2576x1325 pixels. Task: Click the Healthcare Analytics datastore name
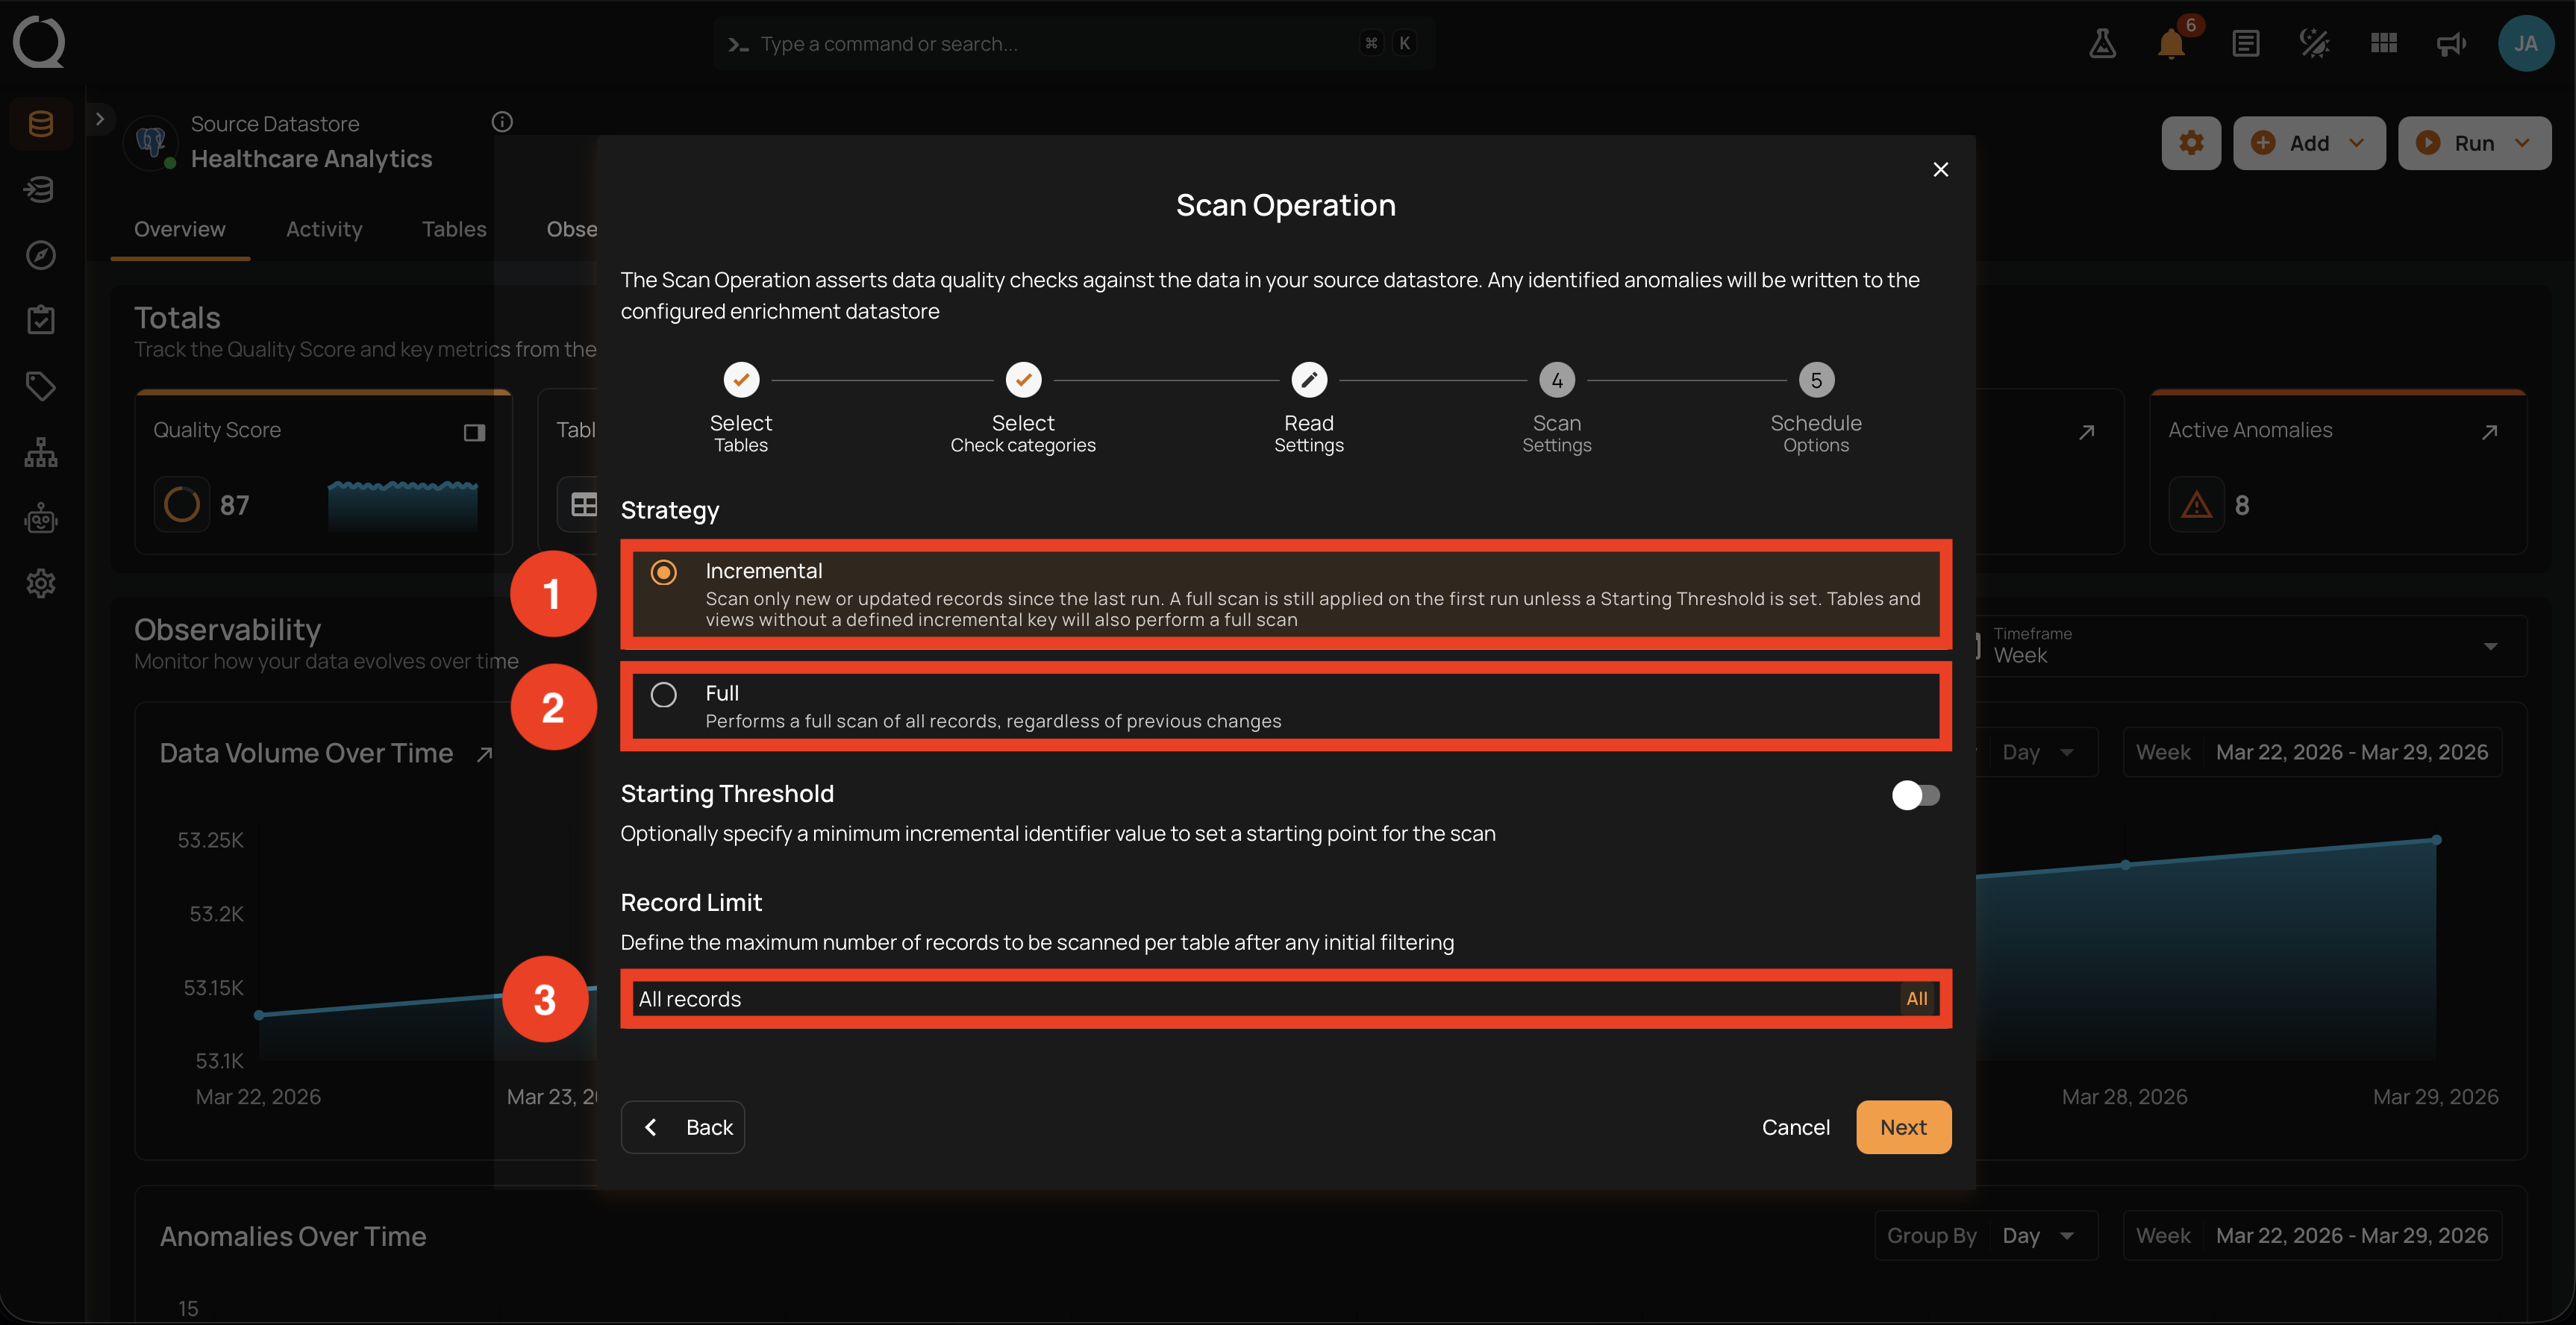[311, 159]
